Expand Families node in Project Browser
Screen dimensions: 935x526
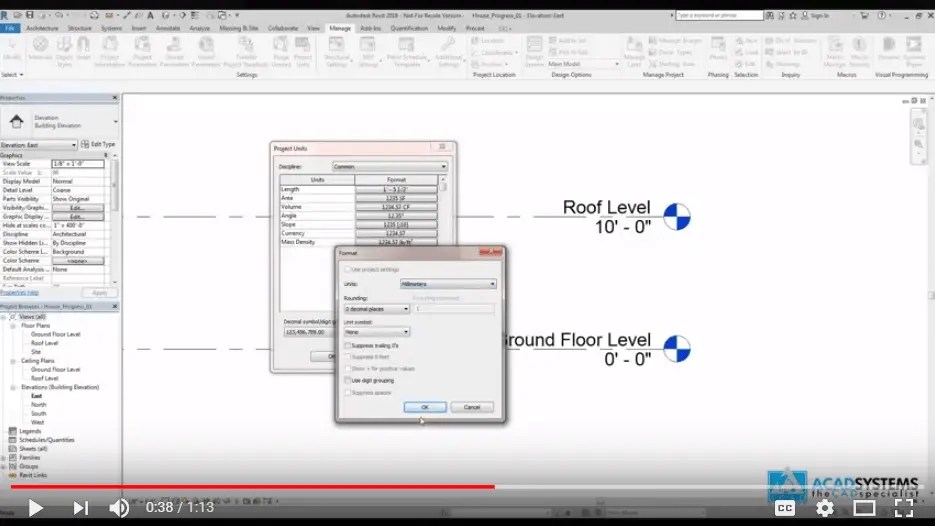click(4, 457)
